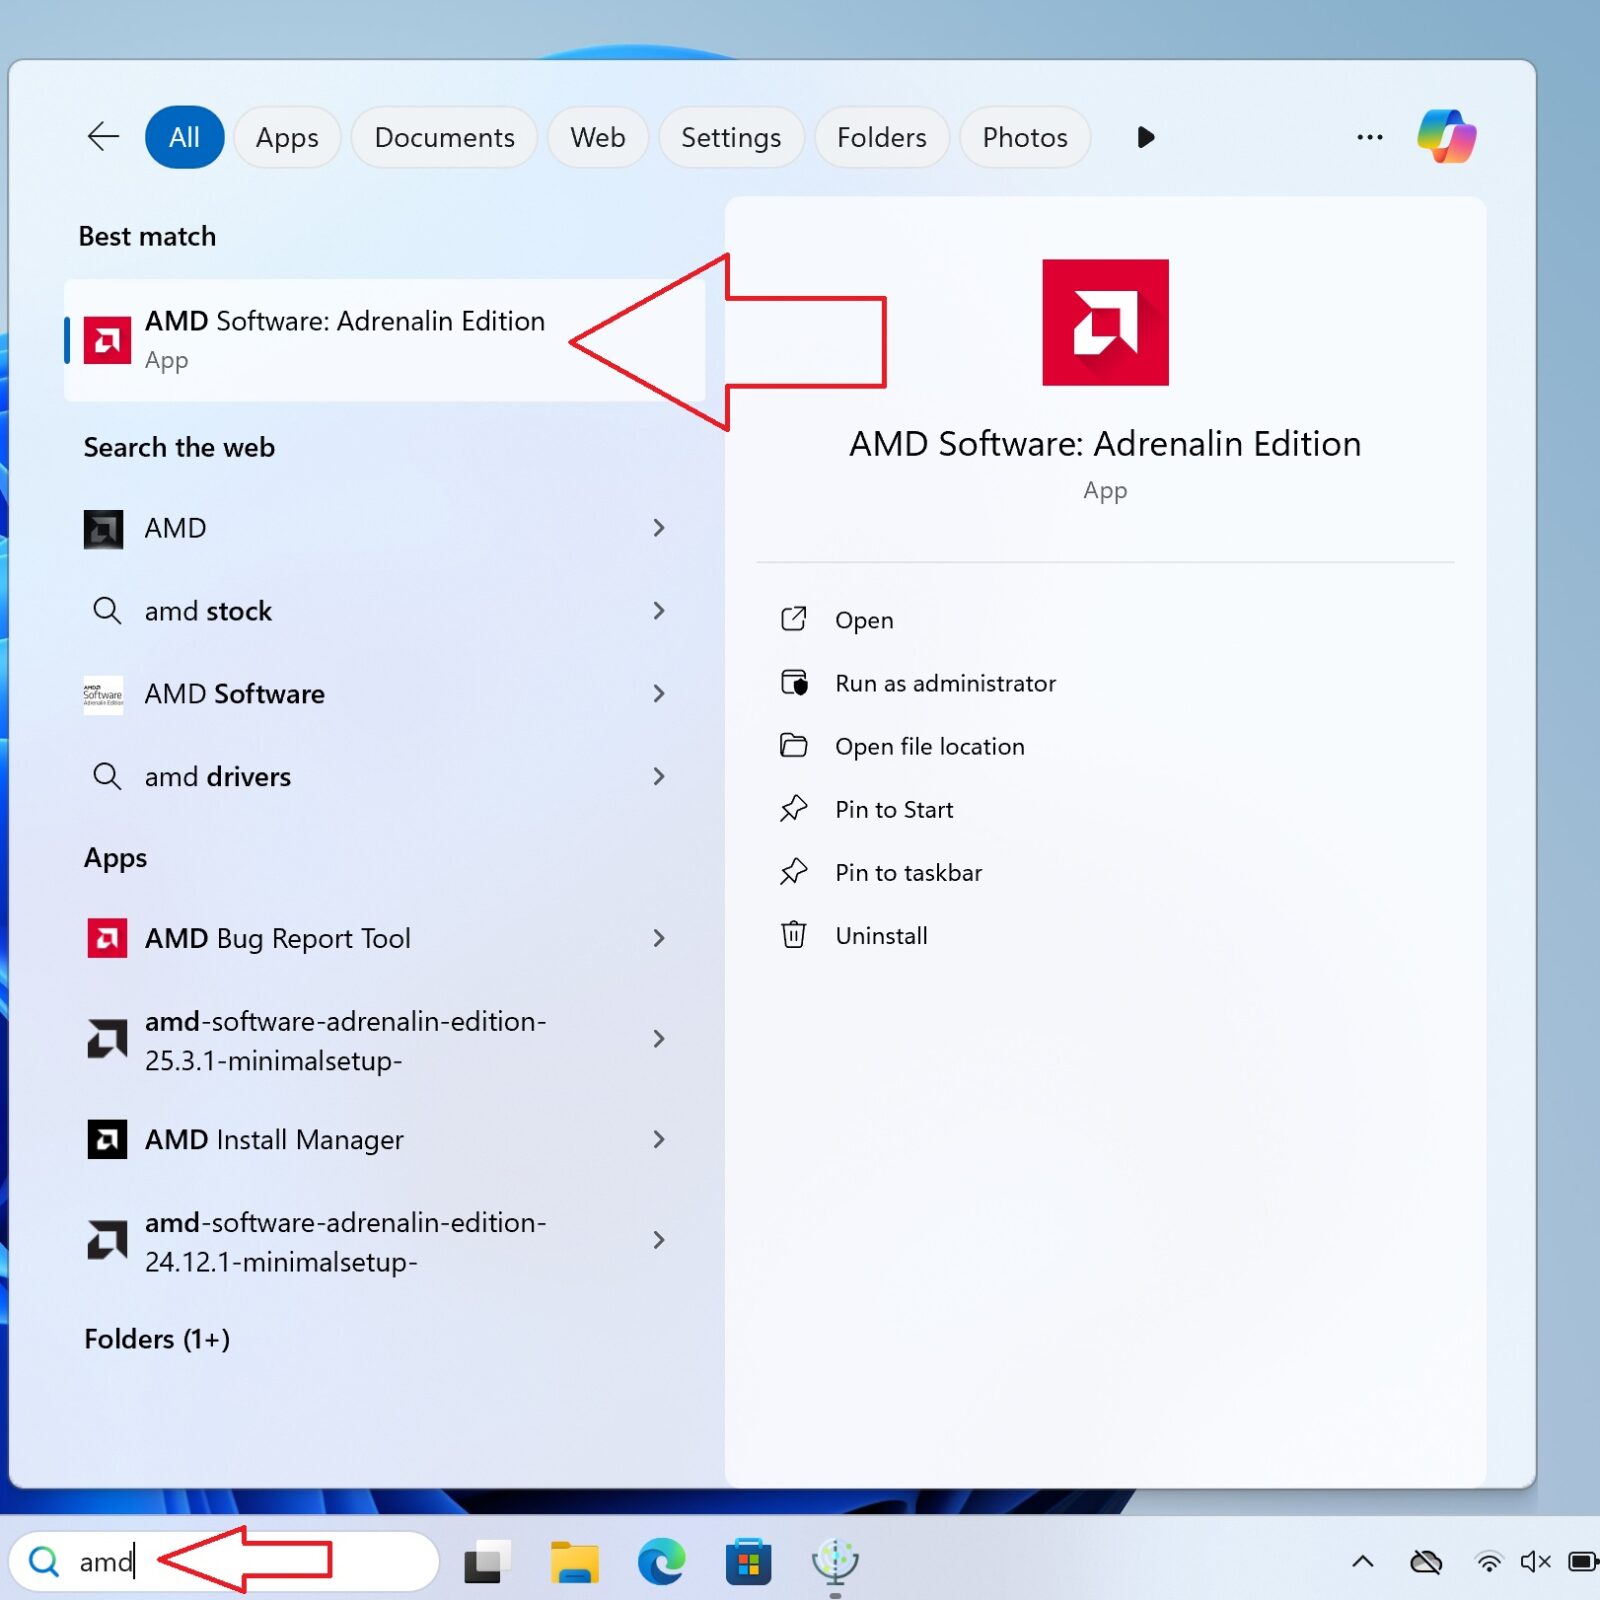The width and height of the screenshot is (1600, 1600).
Task: Expand the amd drivers web suggestion
Action: (x=658, y=776)
